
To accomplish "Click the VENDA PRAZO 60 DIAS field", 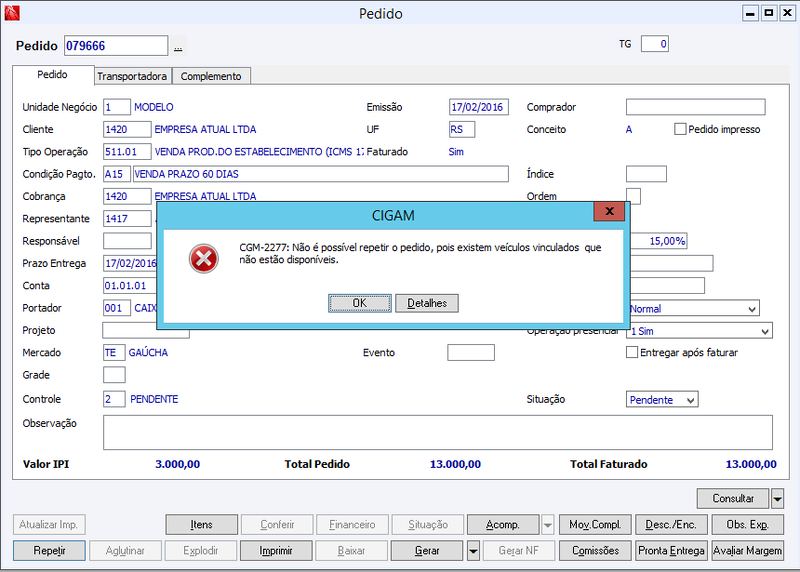I will pyautogui.click(x=321, y=174).
